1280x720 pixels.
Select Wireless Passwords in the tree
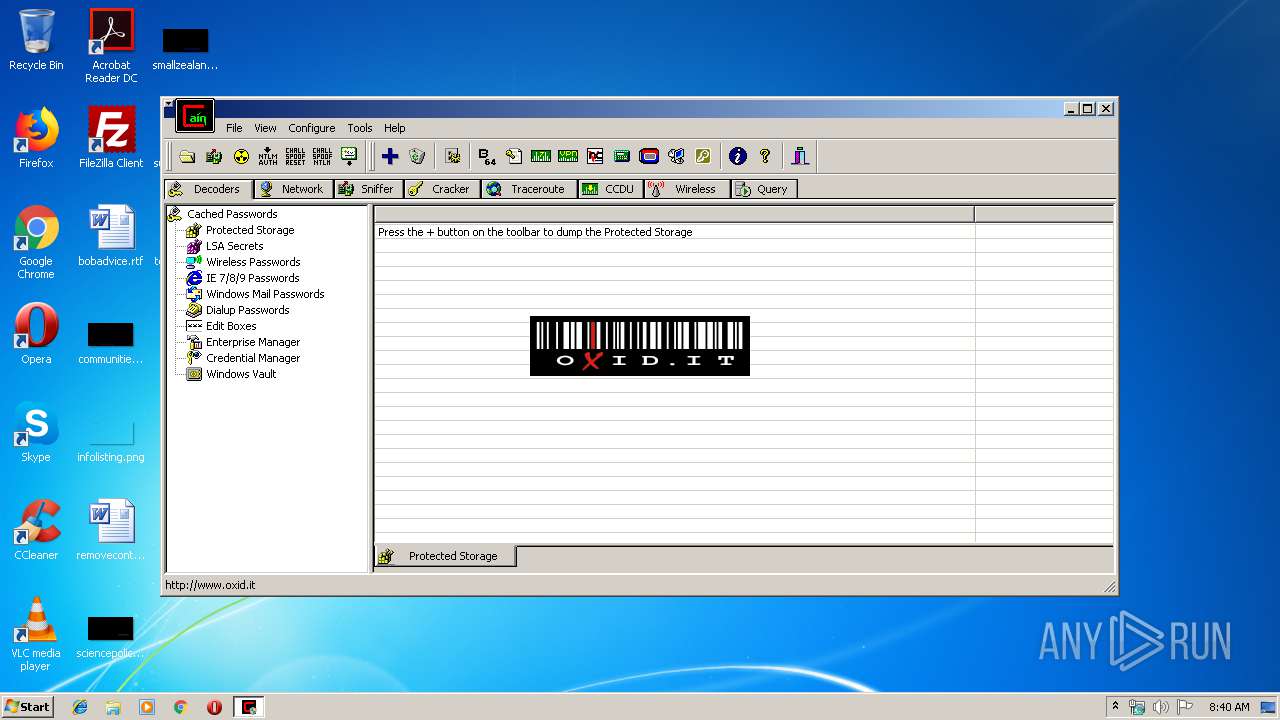click(253, 262)
